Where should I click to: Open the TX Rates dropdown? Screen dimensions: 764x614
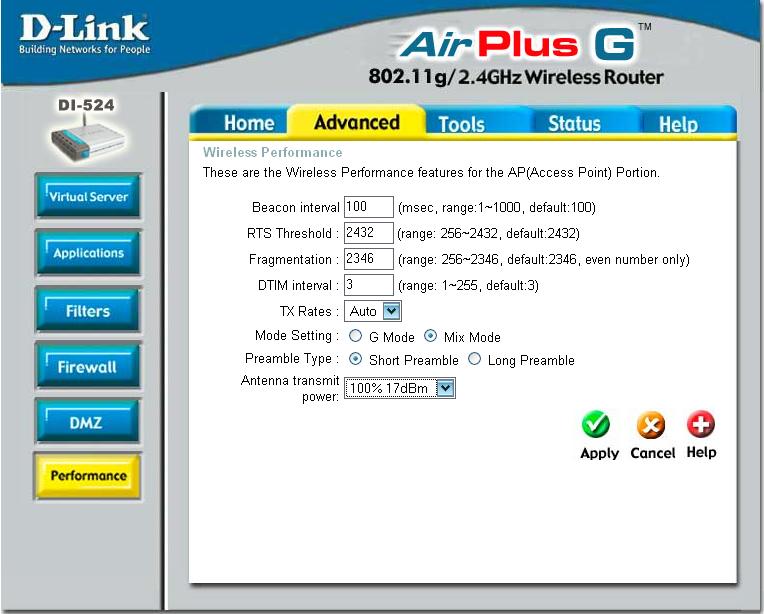(x=373, y=312)
